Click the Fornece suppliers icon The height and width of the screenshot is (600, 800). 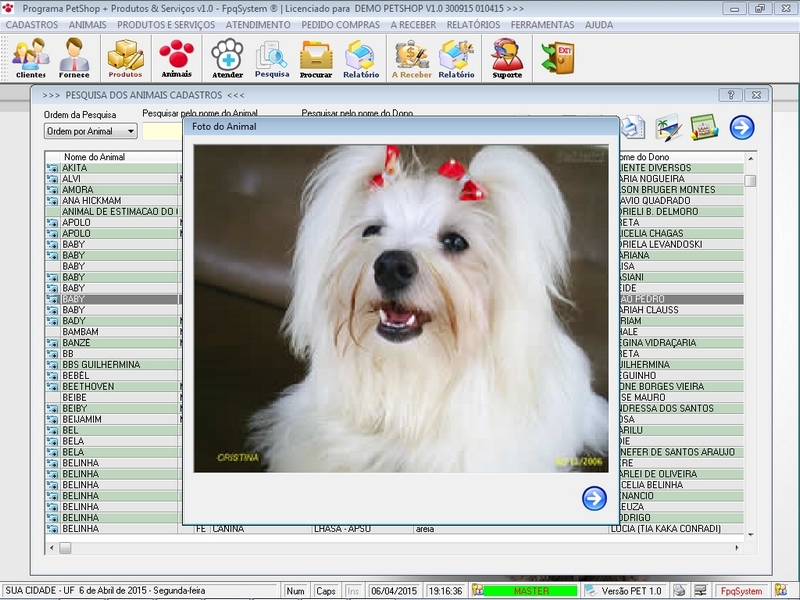coord(73,58)
